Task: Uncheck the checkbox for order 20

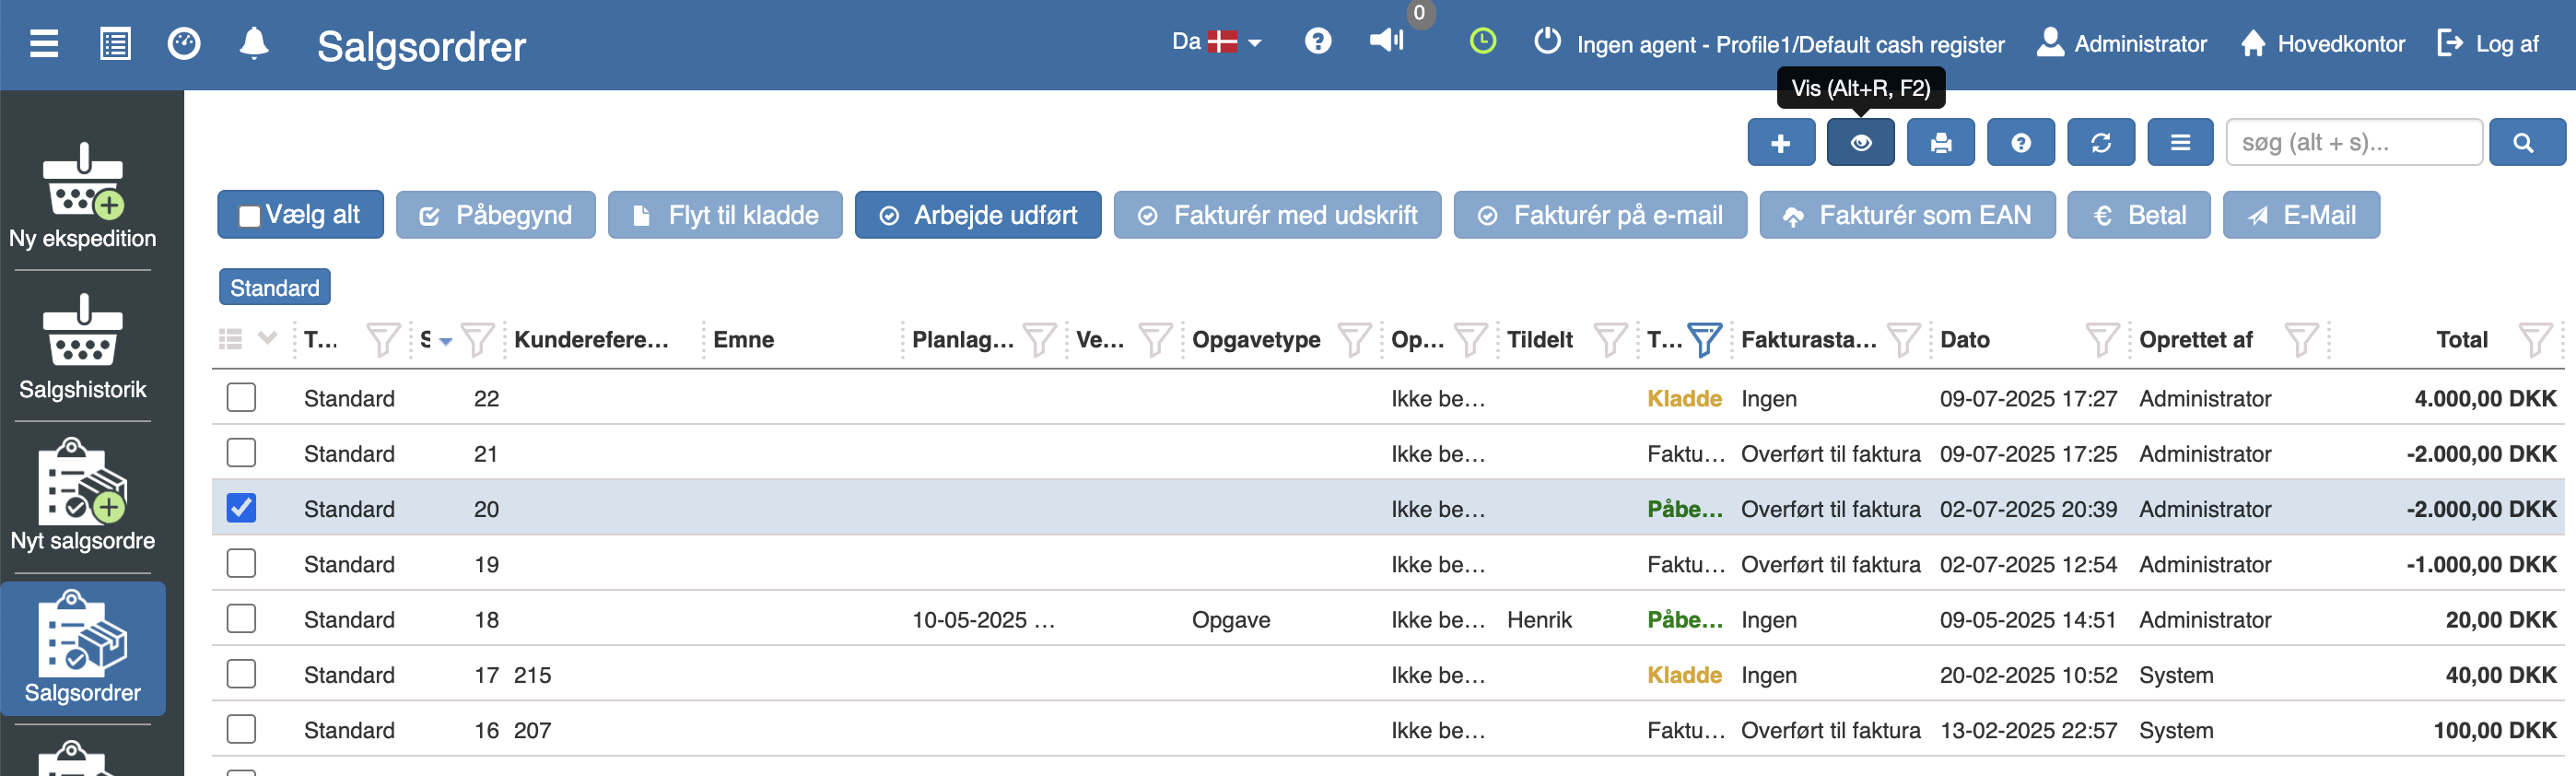Action: 241,508
